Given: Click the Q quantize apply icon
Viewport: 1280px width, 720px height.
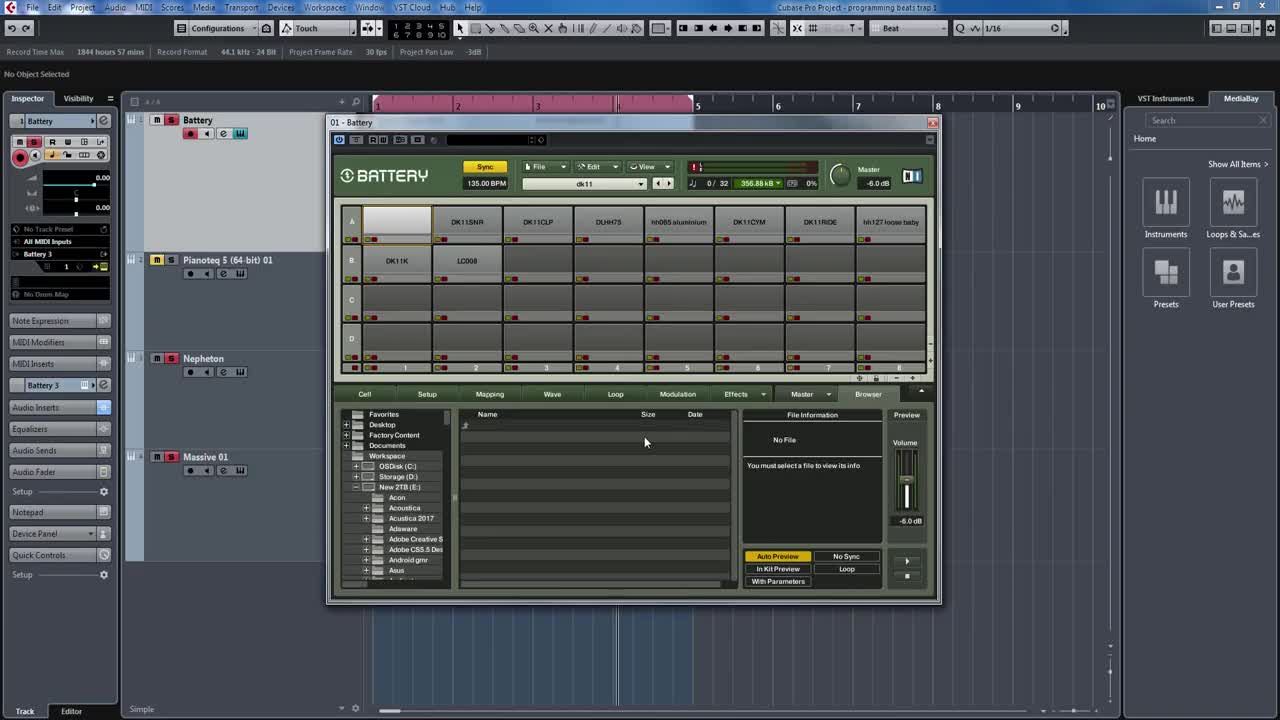Looking at the screenshot, I should point(960,28).
